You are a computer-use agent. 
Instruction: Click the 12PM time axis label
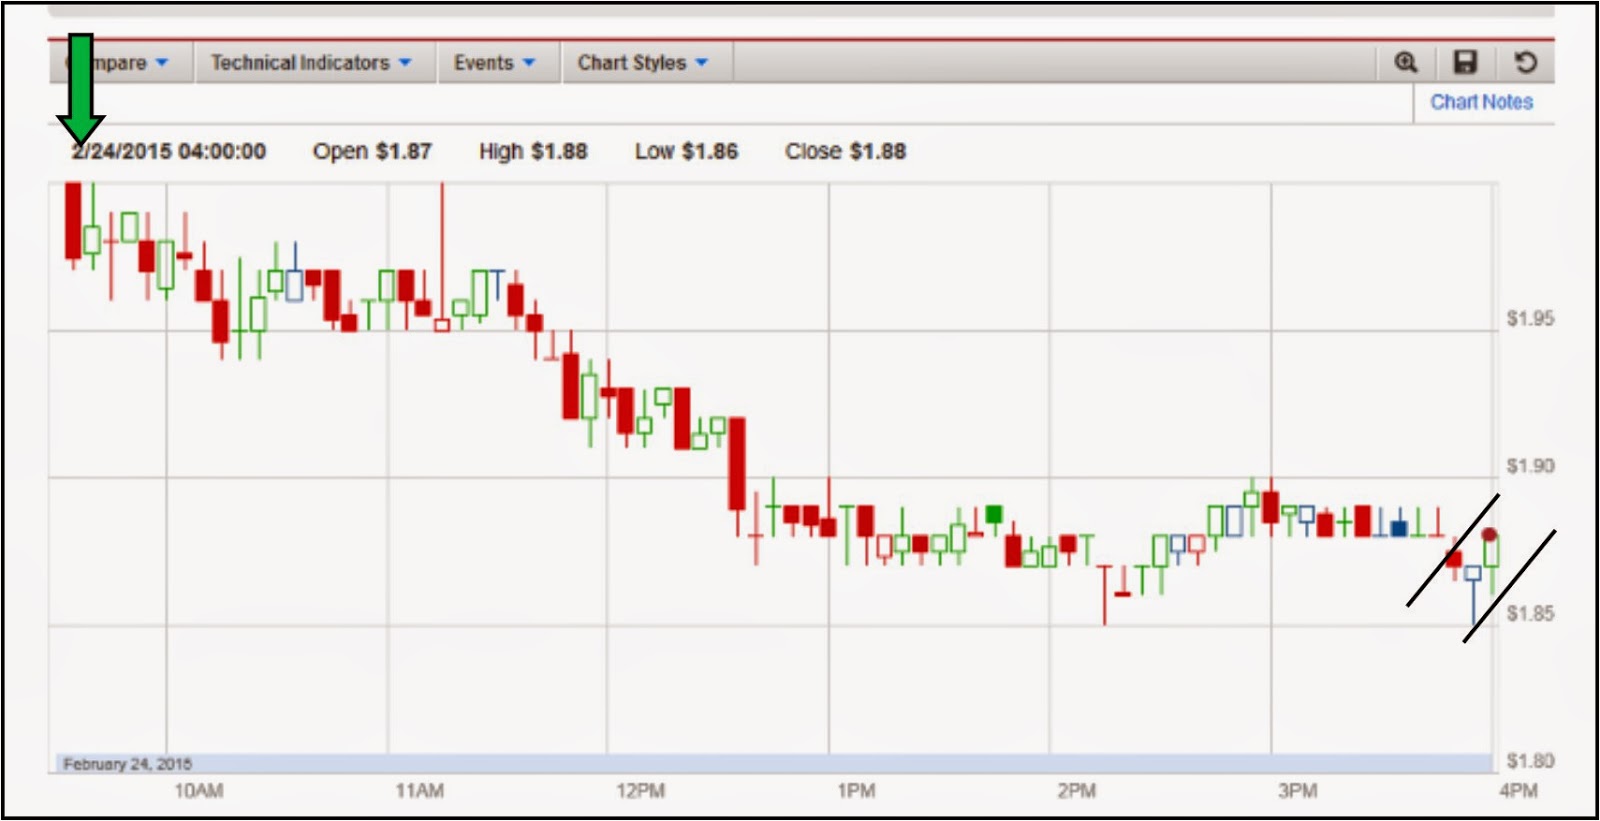[640, 791]
